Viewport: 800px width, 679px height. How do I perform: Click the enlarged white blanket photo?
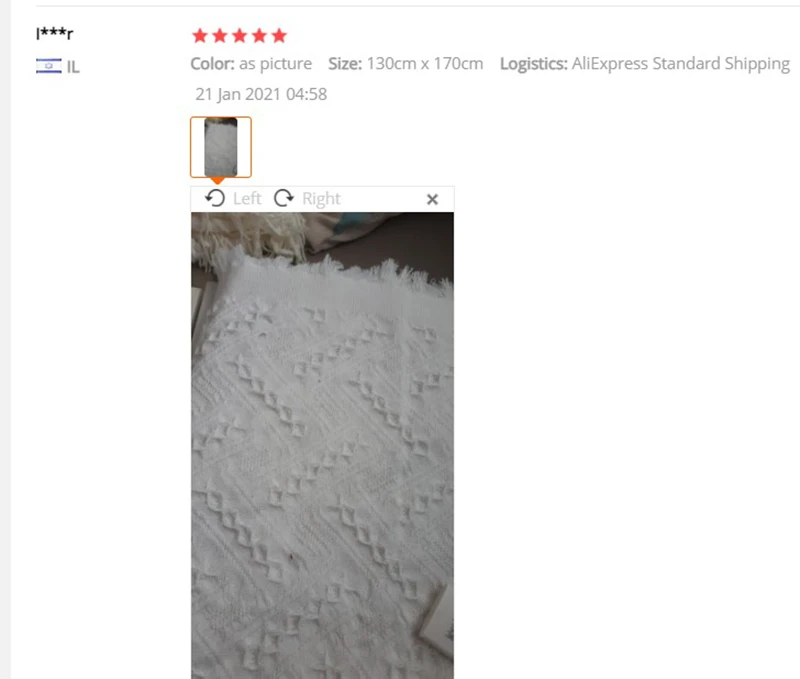click(322, 445)
